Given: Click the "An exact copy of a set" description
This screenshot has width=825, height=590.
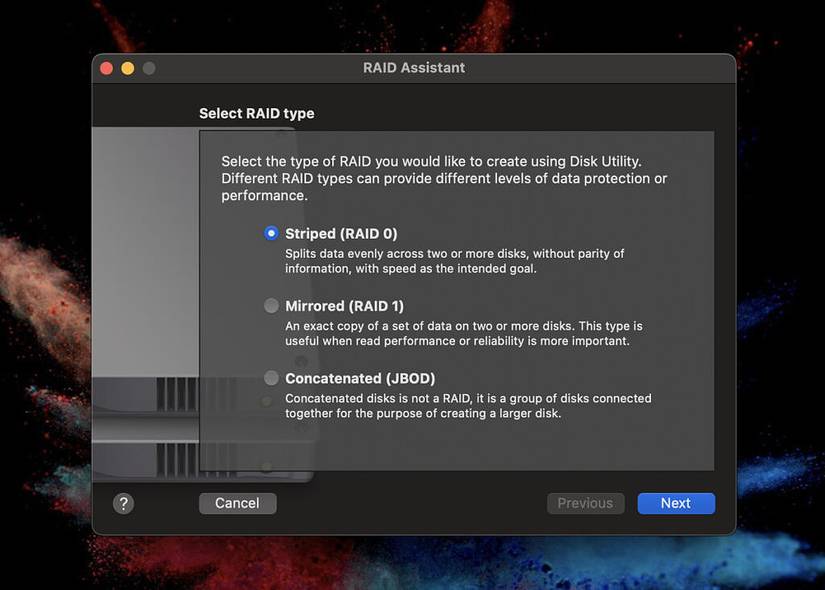Looking at the screenshot, I should (464, 334).
